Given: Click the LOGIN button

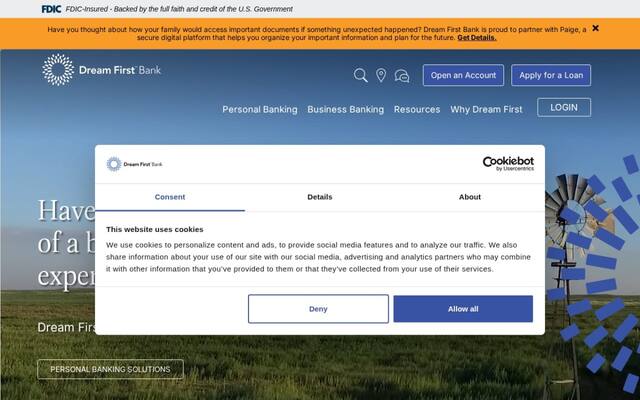Looking at the screenshot, I should (564, 107).
